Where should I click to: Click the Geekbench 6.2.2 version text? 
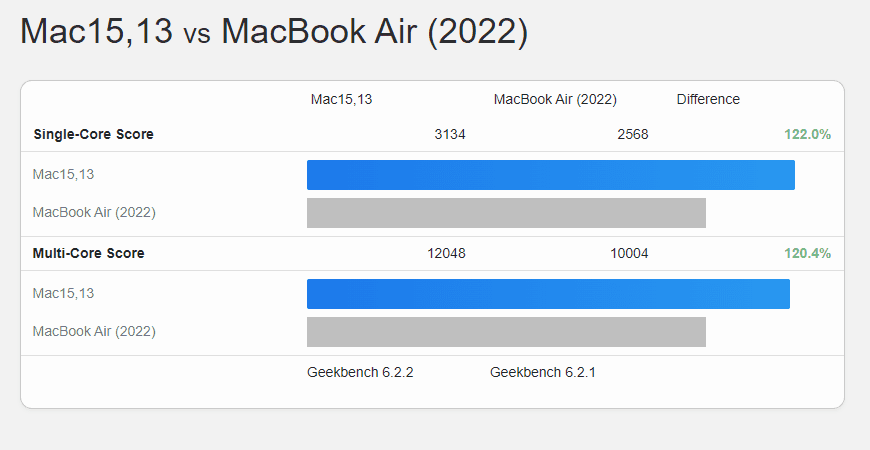pyautogui.click(x=360, y=372)
